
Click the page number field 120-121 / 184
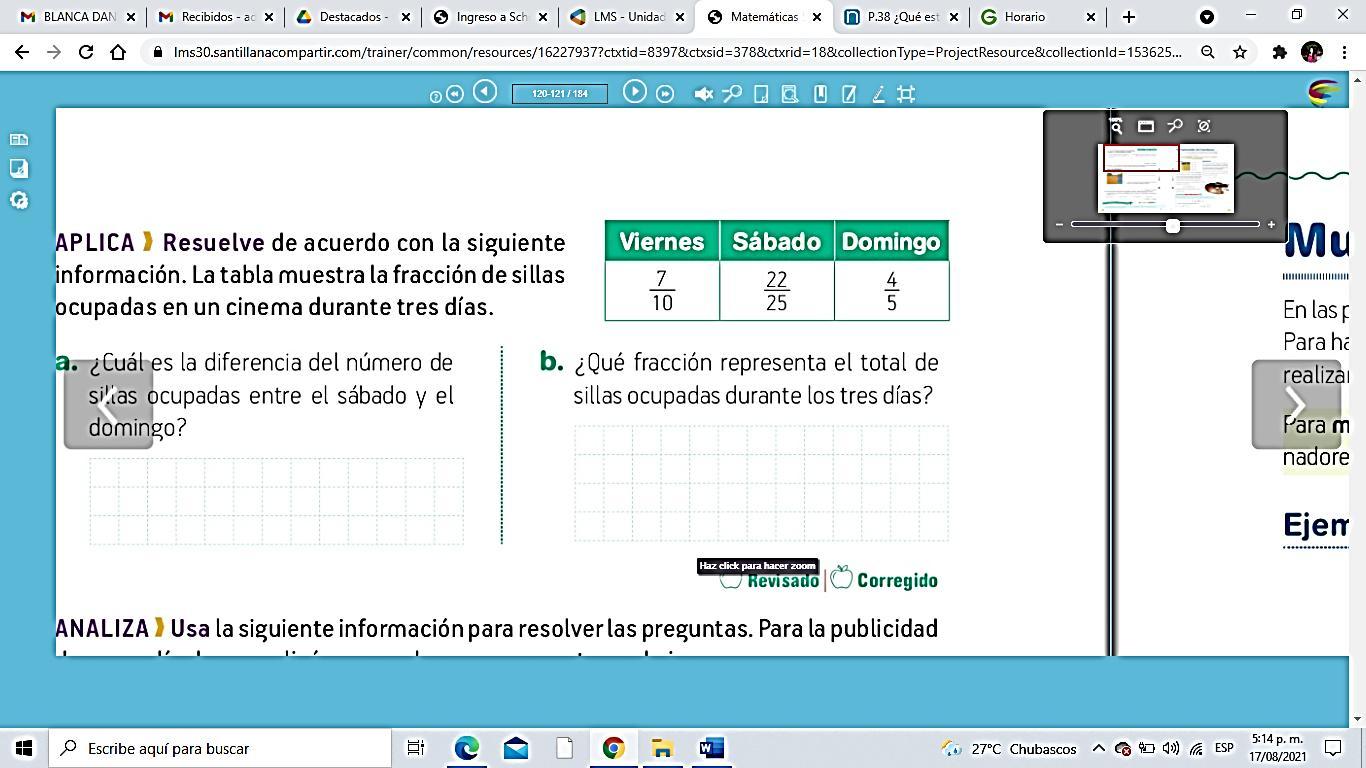tap(560, 94)
